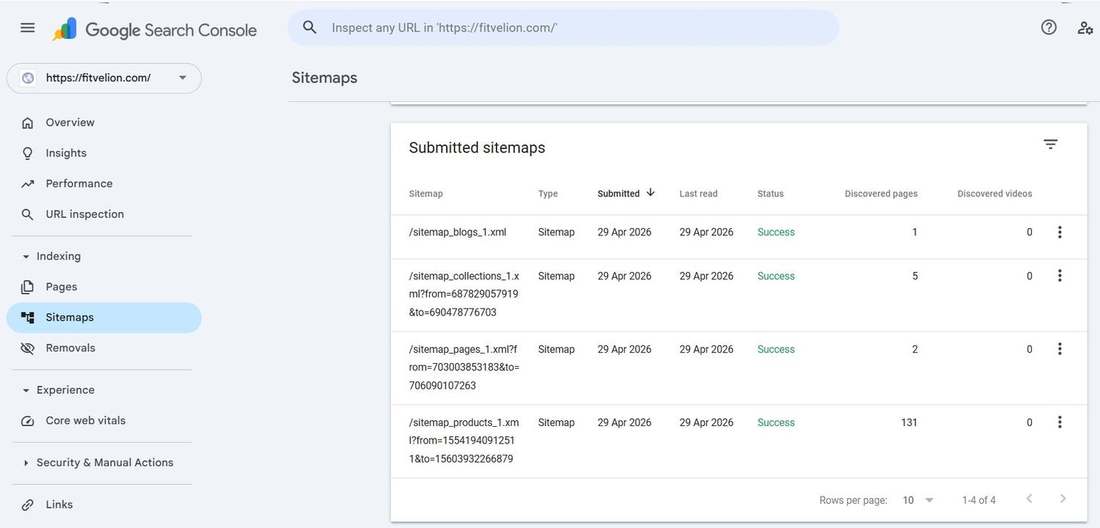Click the Performance trend icon

click(27, 184)
